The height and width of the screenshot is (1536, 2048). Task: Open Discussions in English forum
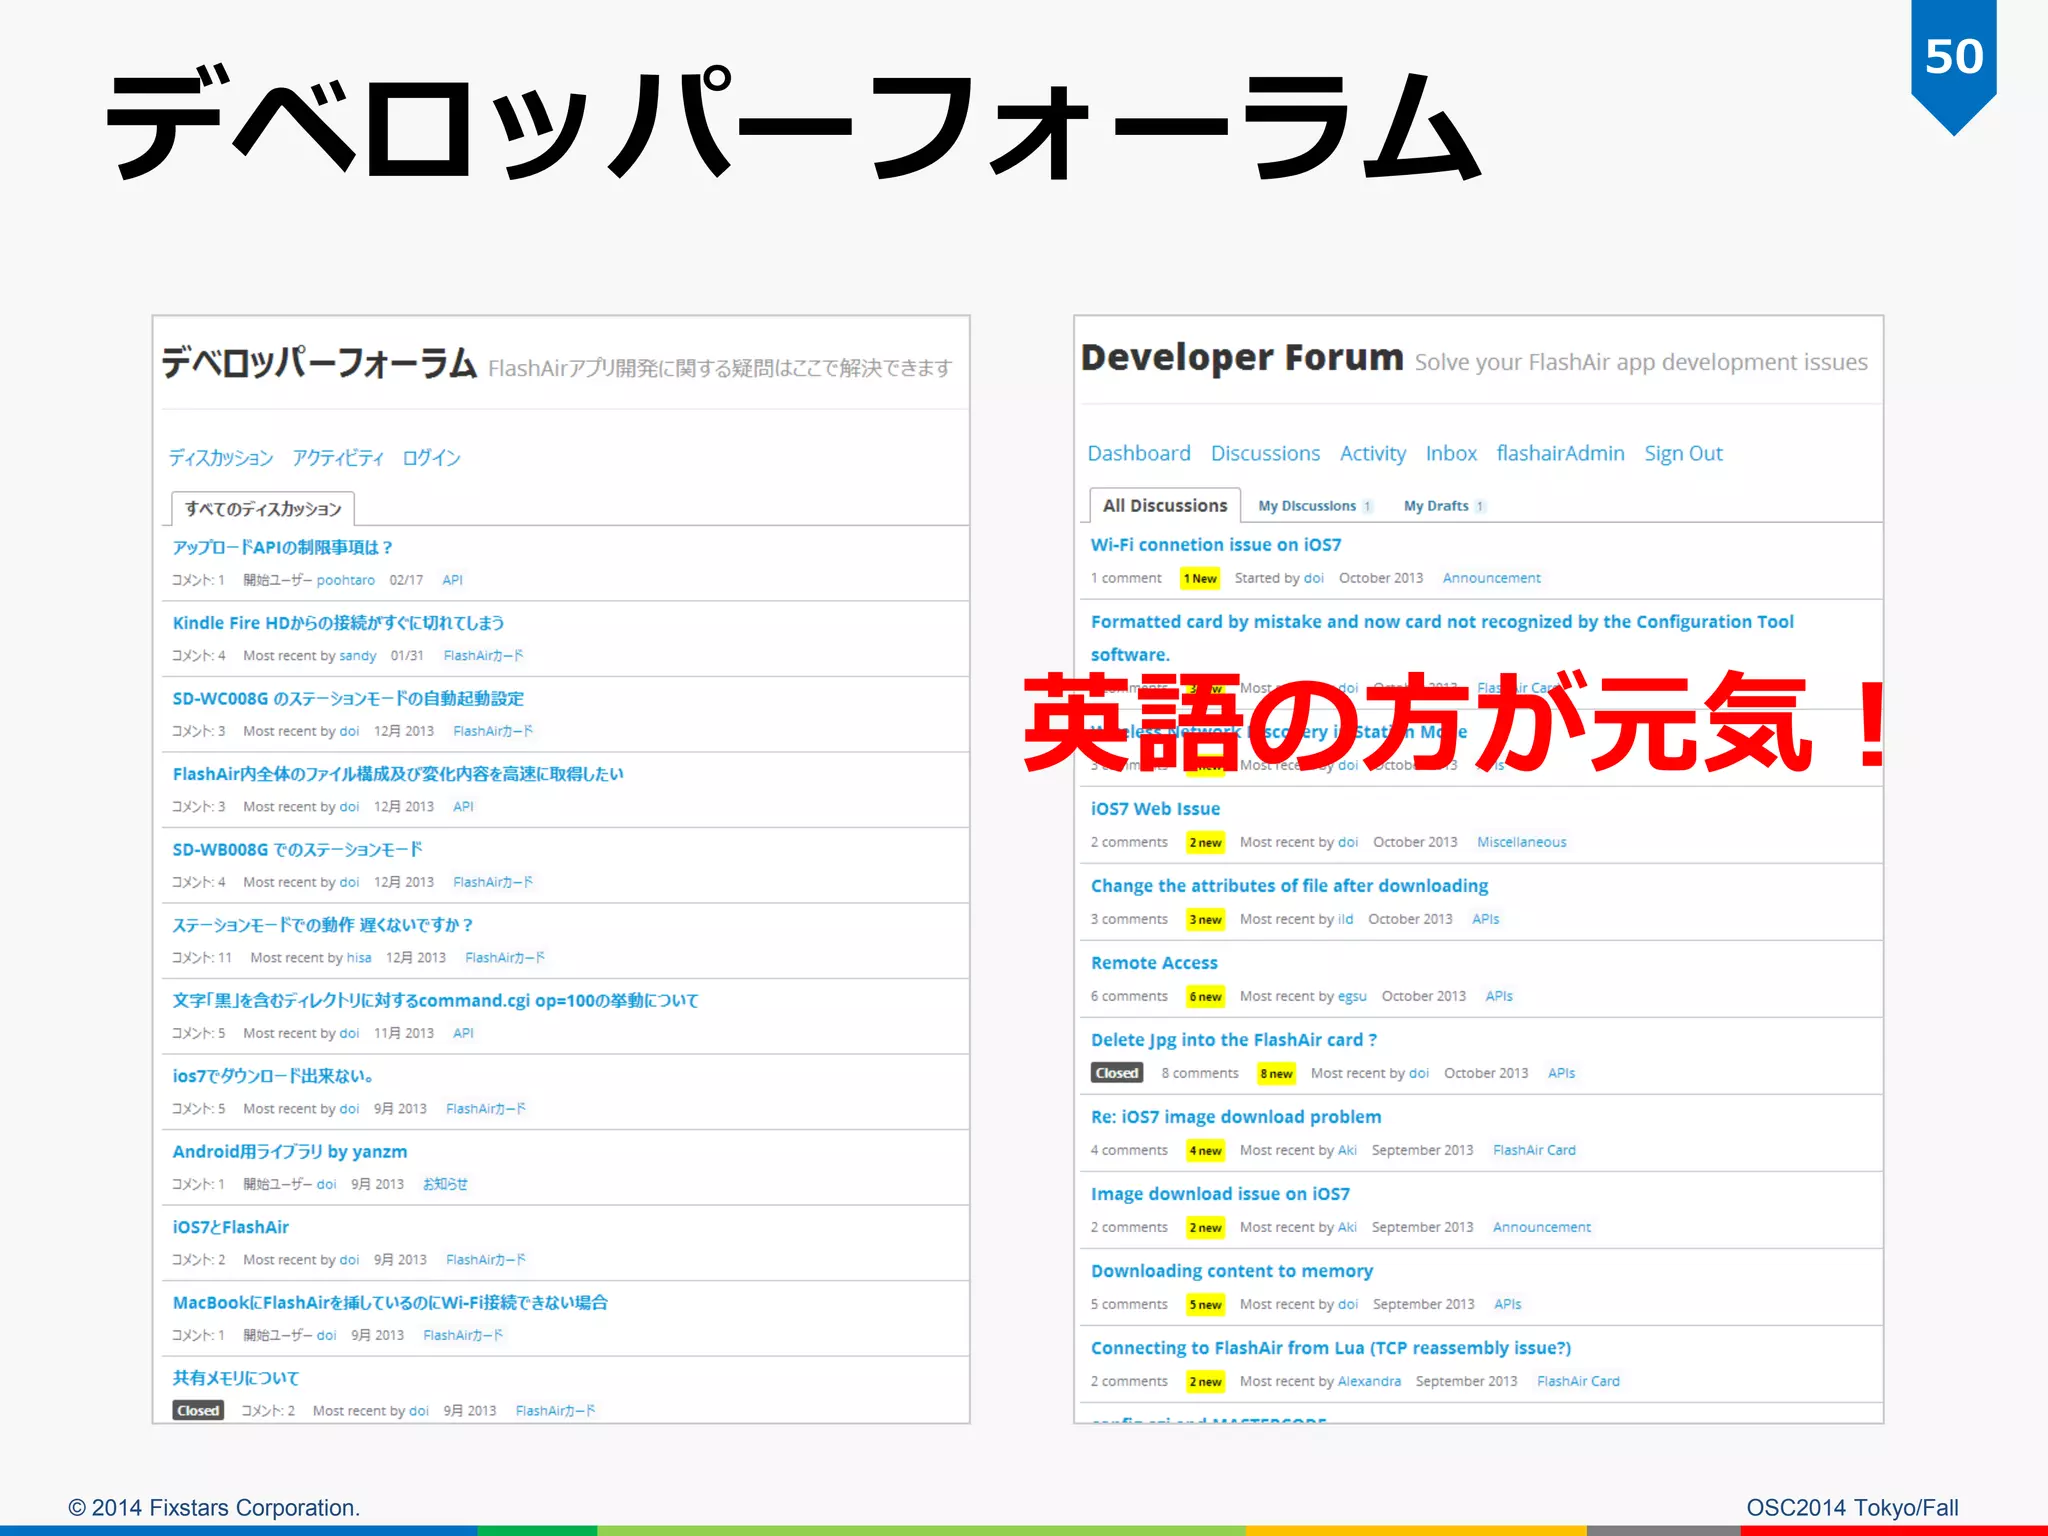point(1265,453)
